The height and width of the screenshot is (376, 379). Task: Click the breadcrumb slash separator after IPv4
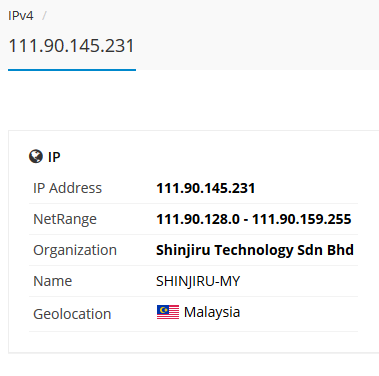click(x=44, y=16)
